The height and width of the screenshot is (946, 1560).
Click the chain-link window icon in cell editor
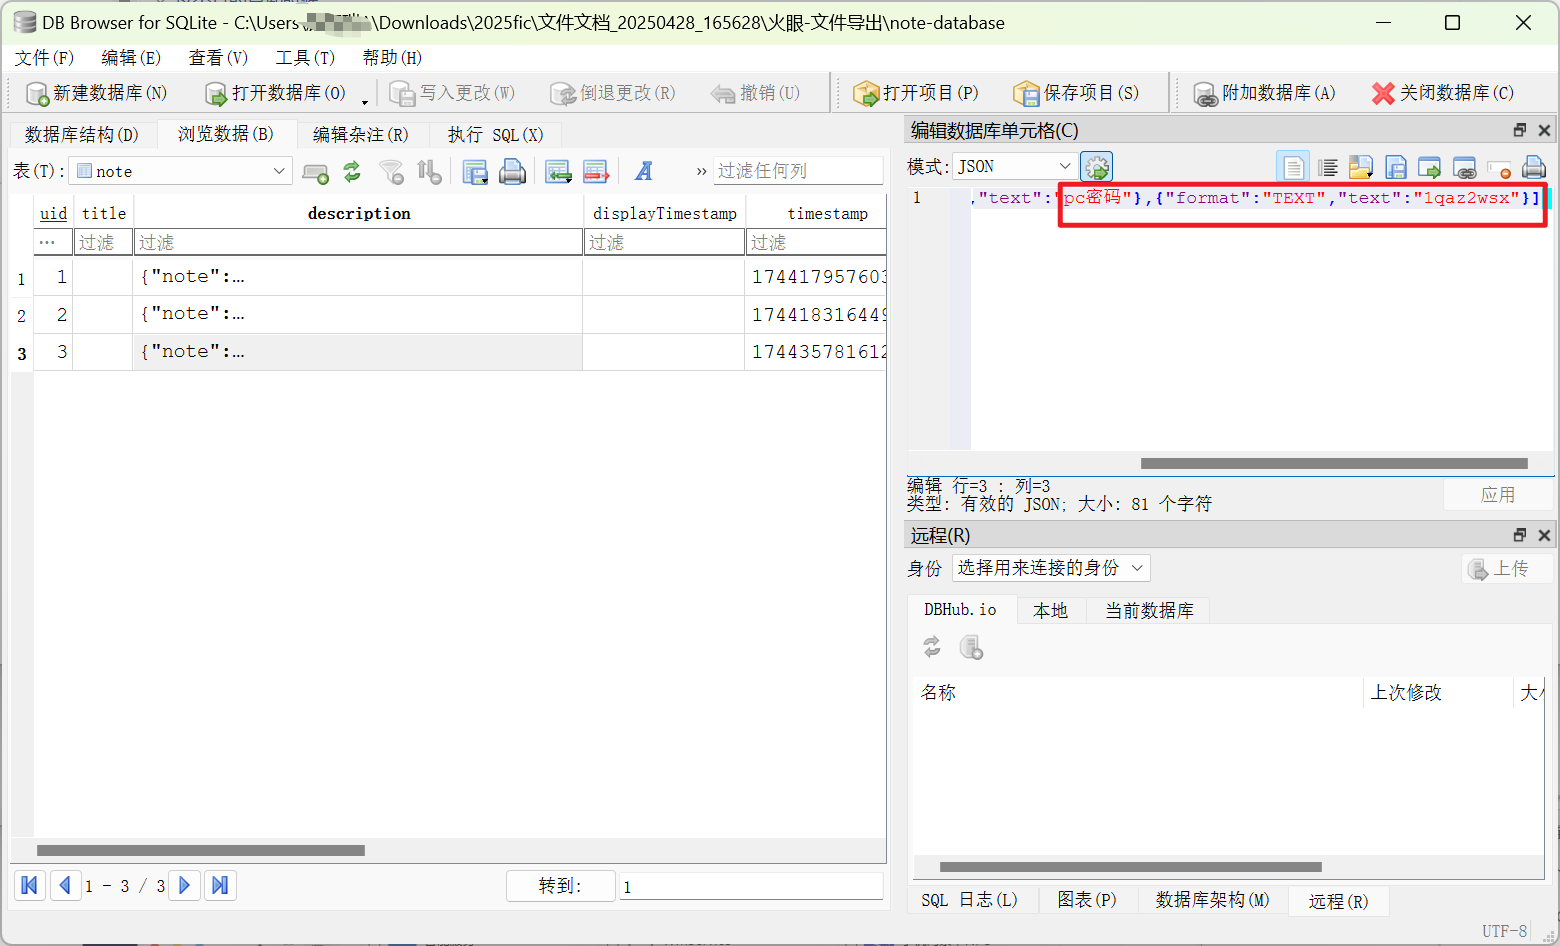(x=1465, y=167)
